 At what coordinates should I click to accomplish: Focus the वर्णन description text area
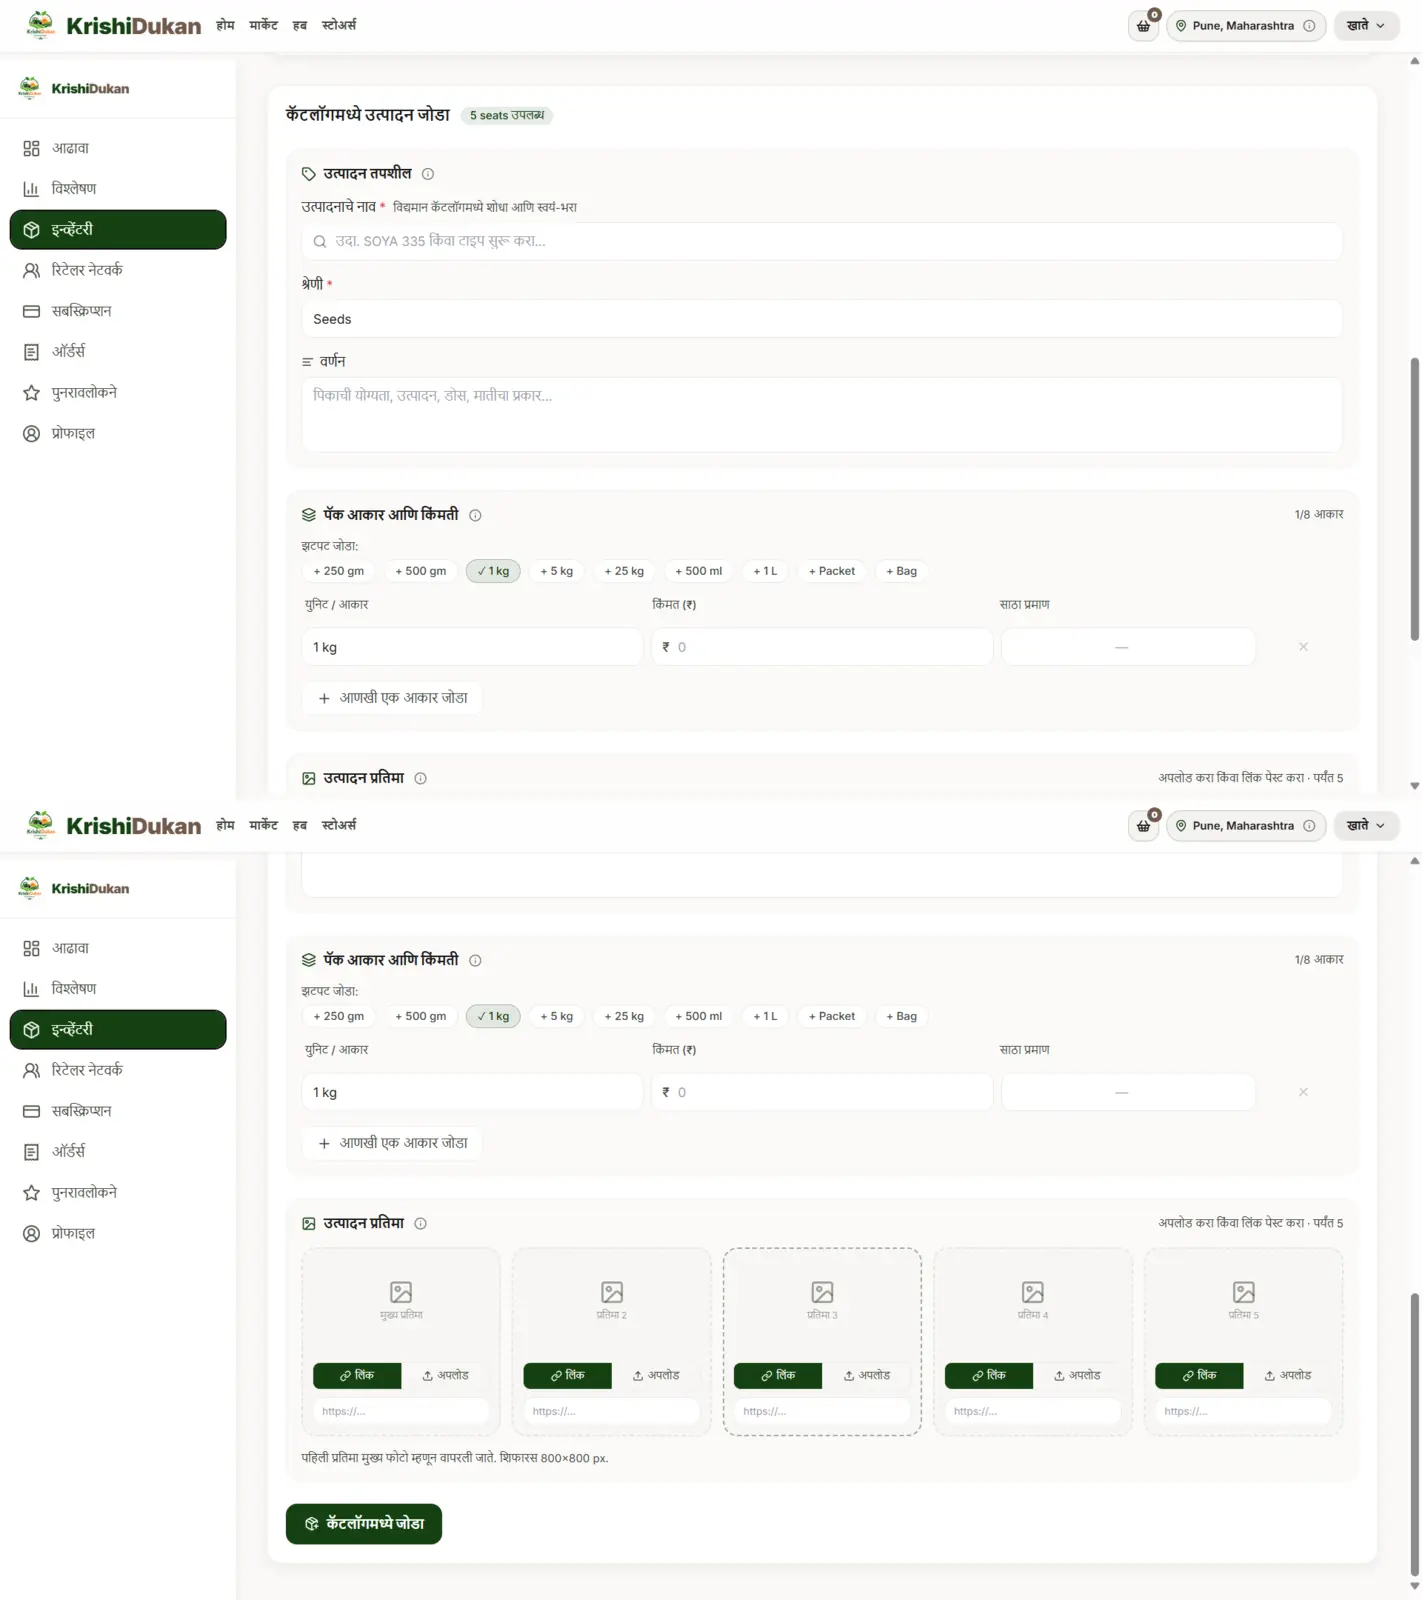pos(821,414)
